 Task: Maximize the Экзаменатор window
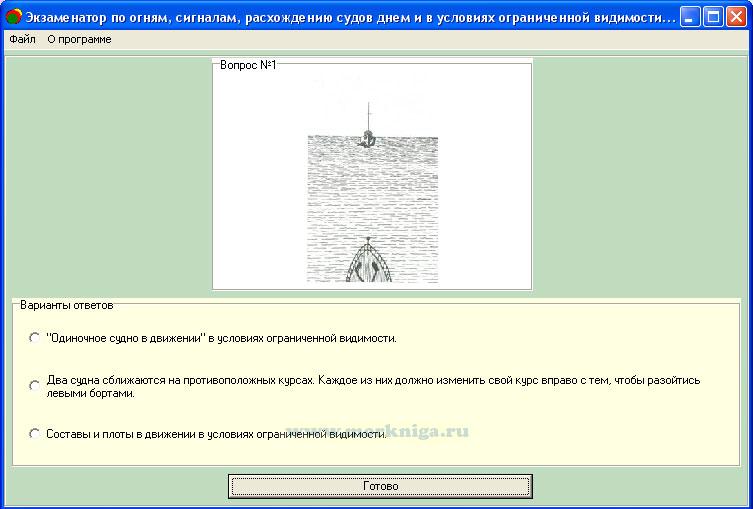pos(714,17)
